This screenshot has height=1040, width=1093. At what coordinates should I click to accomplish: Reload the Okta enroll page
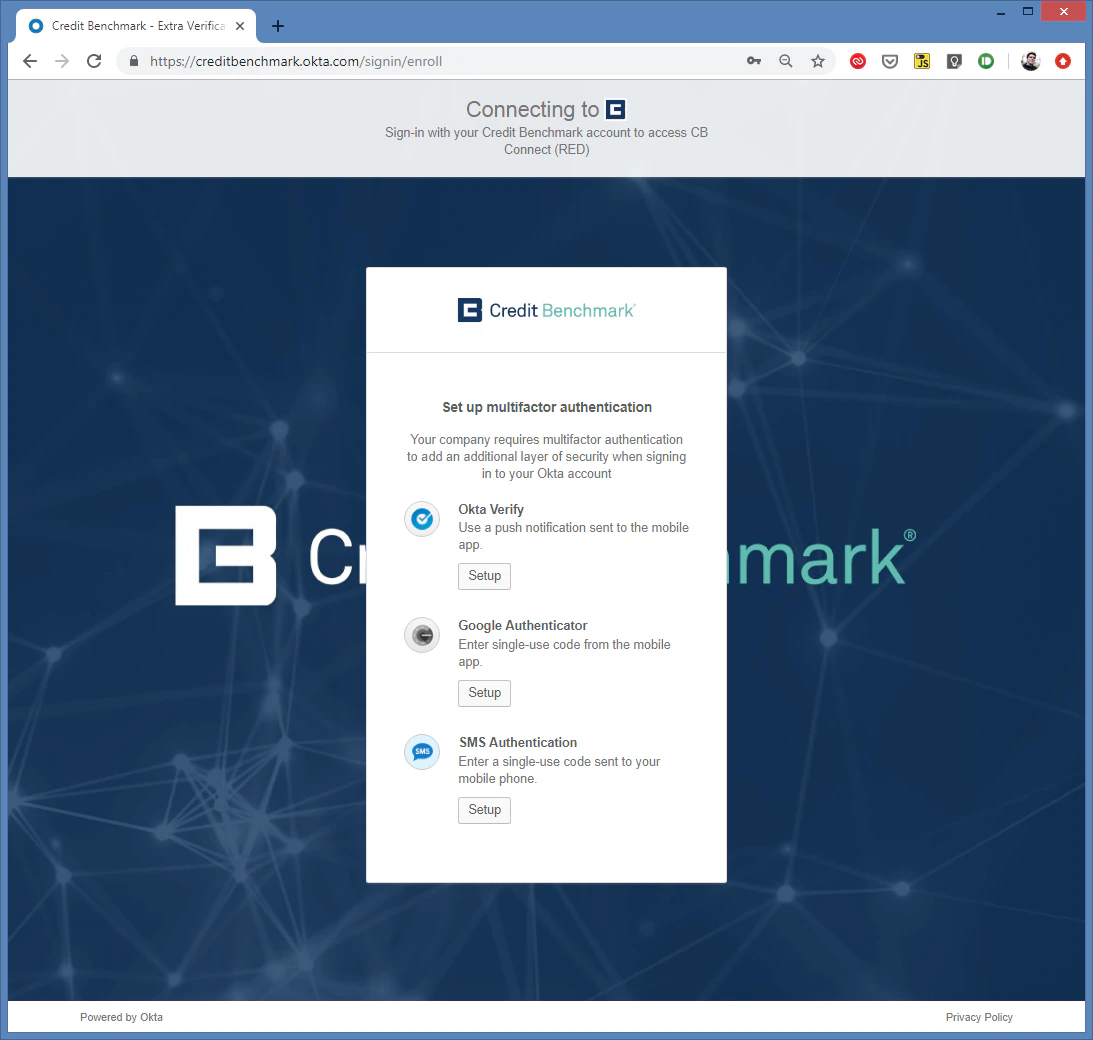click(94, 61)
